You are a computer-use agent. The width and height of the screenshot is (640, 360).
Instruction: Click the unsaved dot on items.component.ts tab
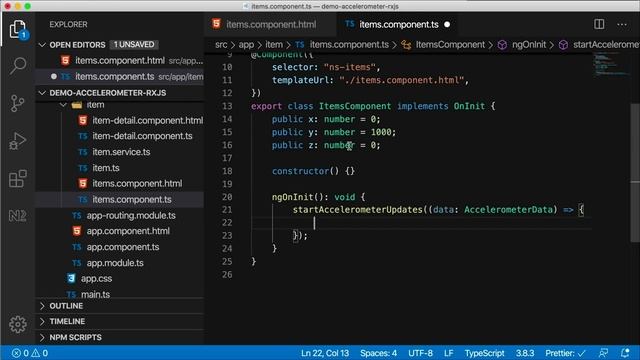pyautogui.click(x=447, y=24)
